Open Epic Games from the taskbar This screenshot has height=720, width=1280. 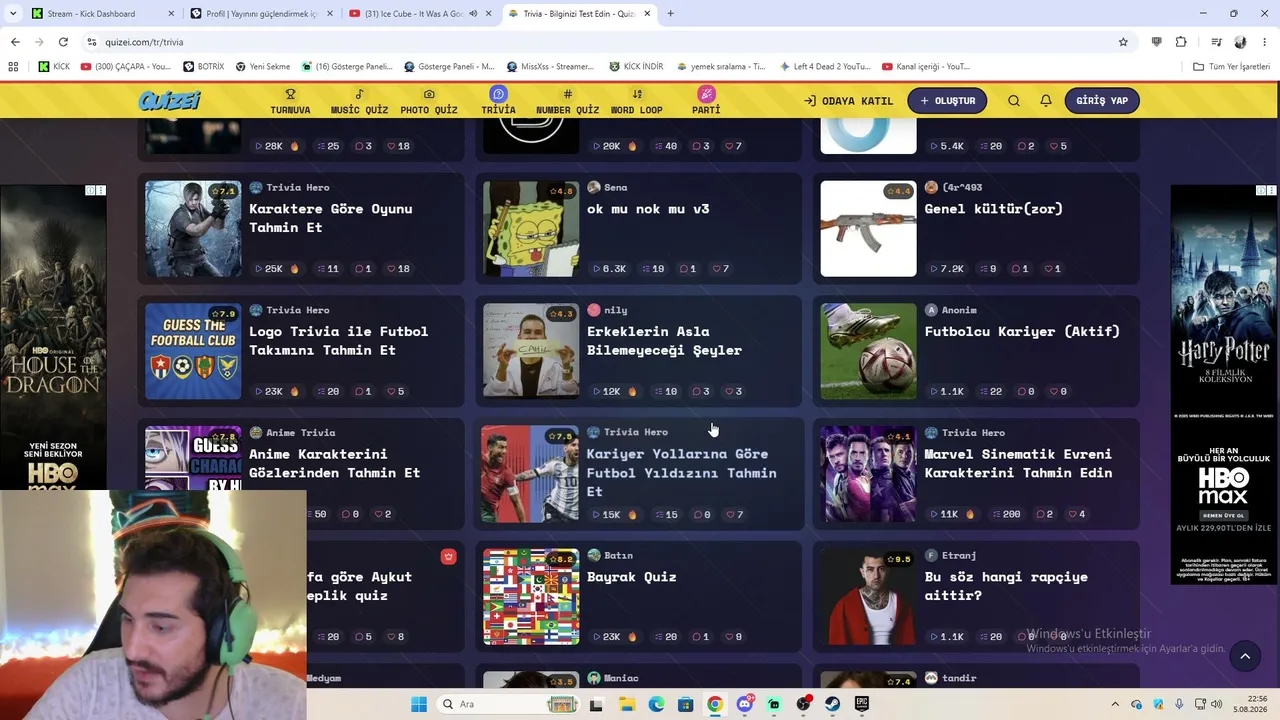coord(861,704)
